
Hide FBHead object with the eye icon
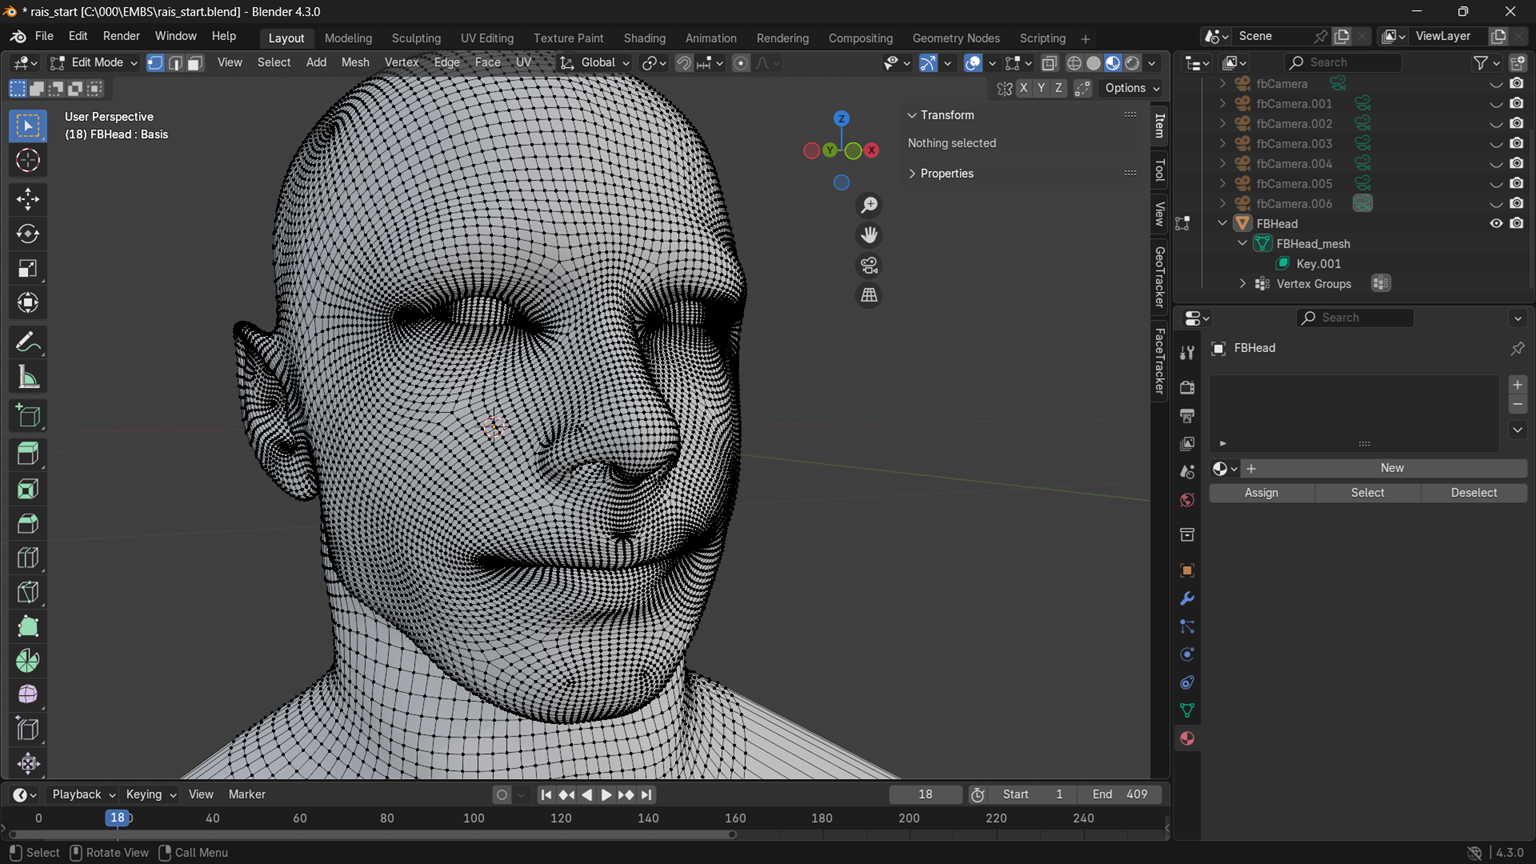point(1496,224)
